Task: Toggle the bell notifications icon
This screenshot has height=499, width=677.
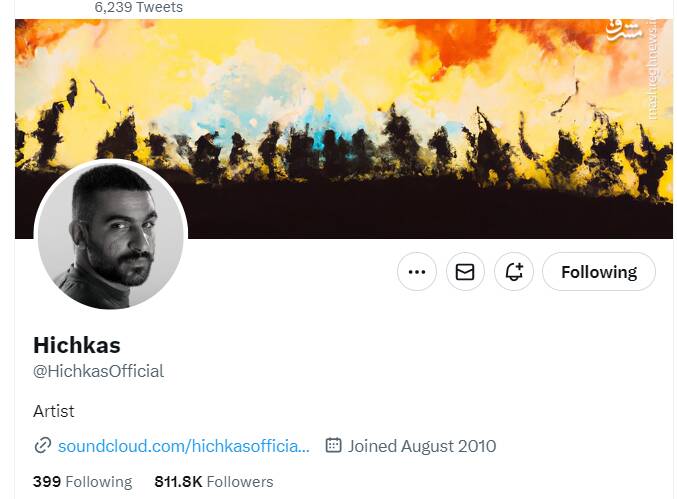Action: (514, 272)
